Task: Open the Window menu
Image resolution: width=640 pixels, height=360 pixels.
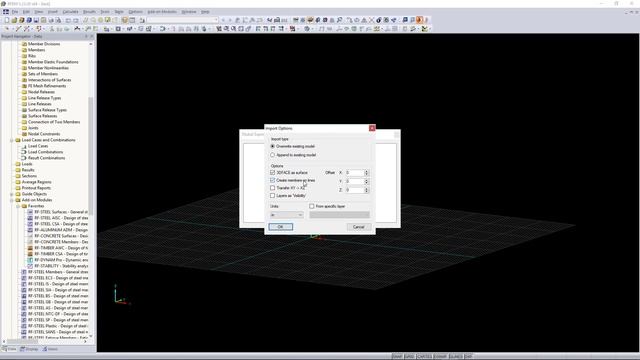Action: (189, 12)
